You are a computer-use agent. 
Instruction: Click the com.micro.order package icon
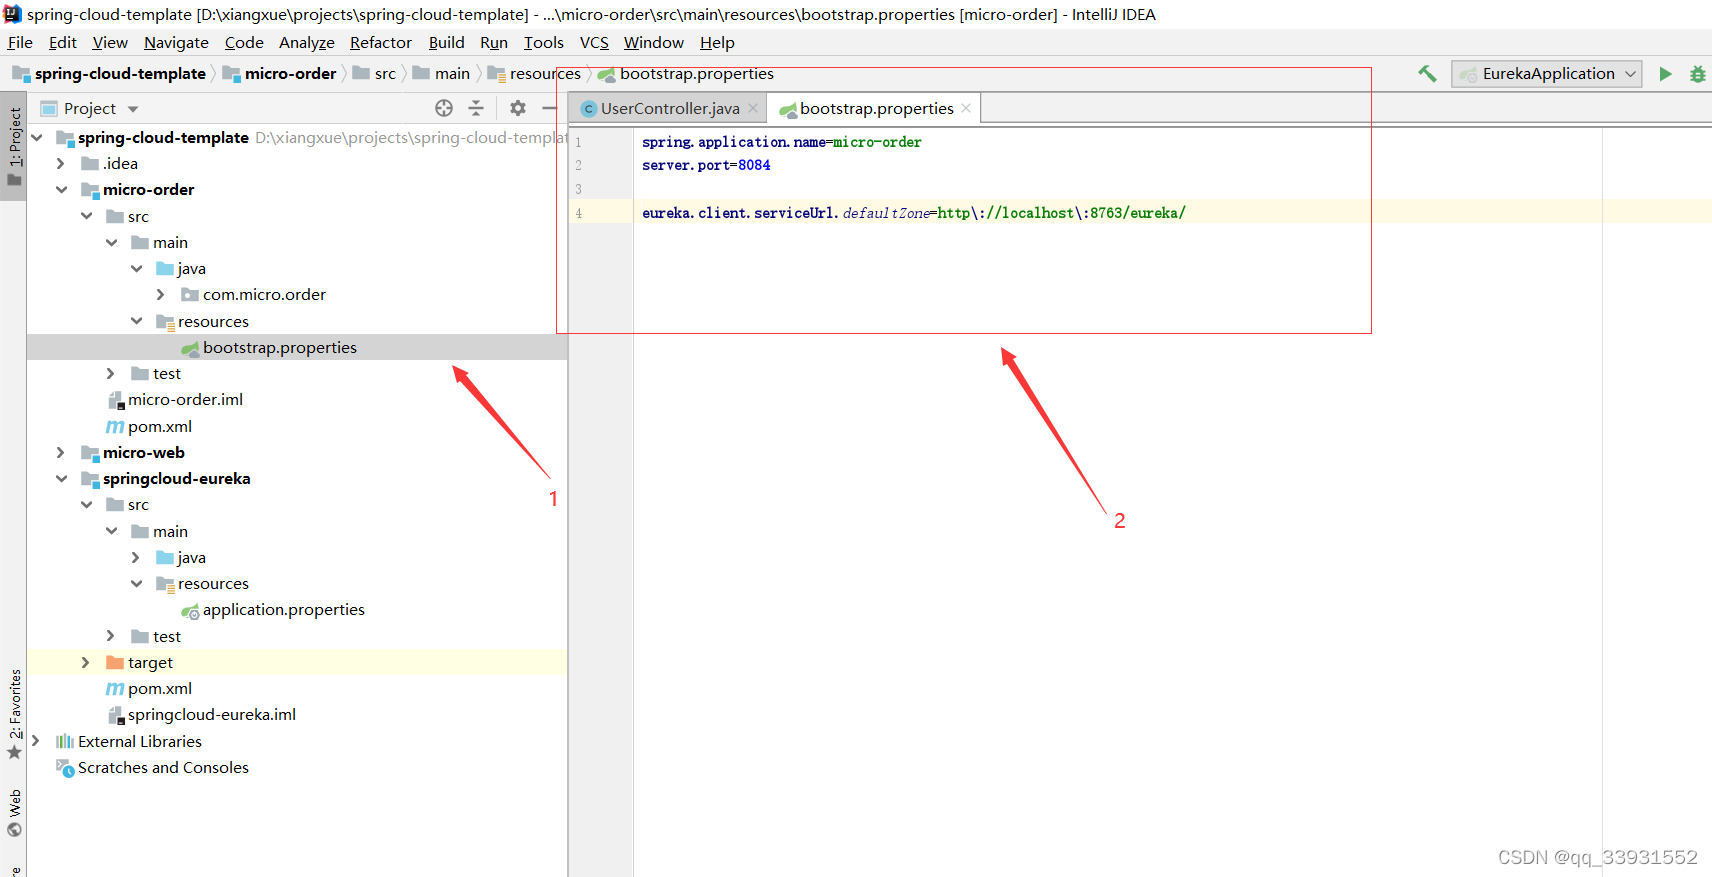click(x=190, y=294)
